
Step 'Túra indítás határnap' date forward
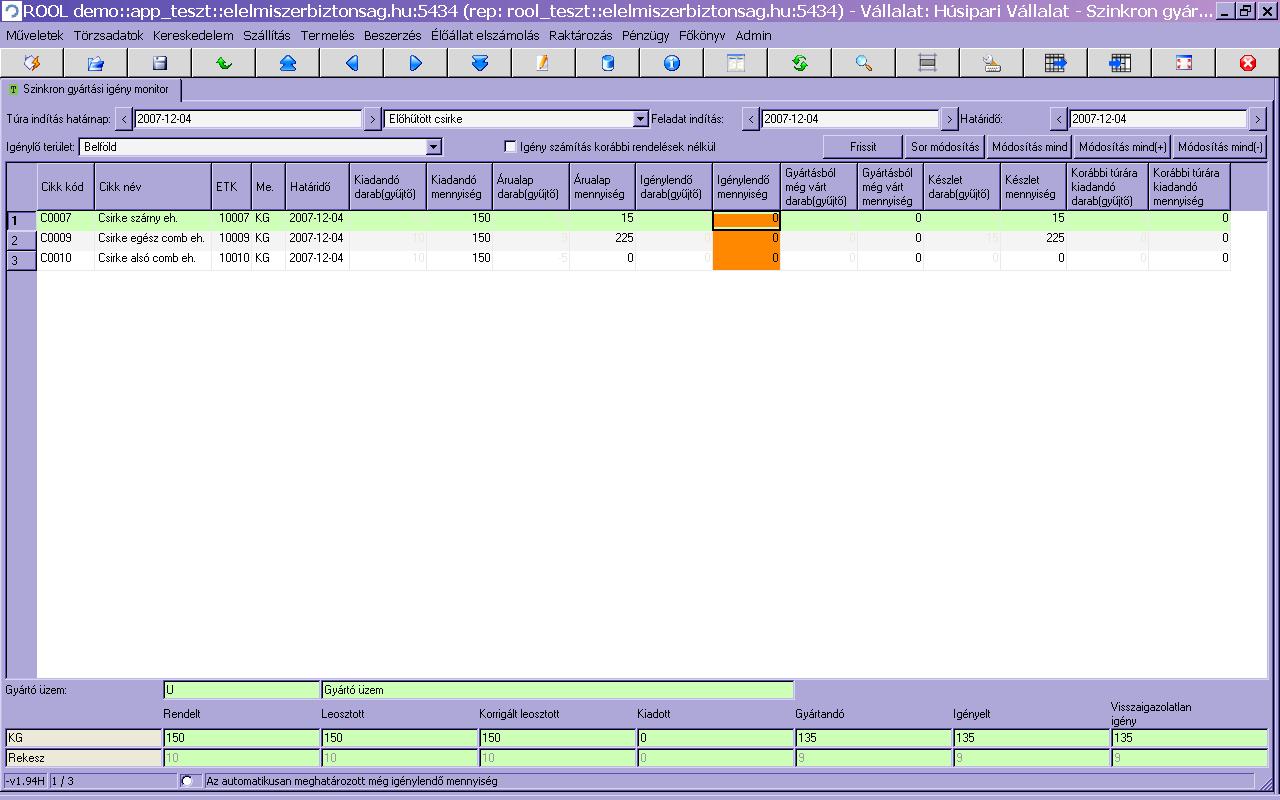pyautogui.click(x=372, y=119)
